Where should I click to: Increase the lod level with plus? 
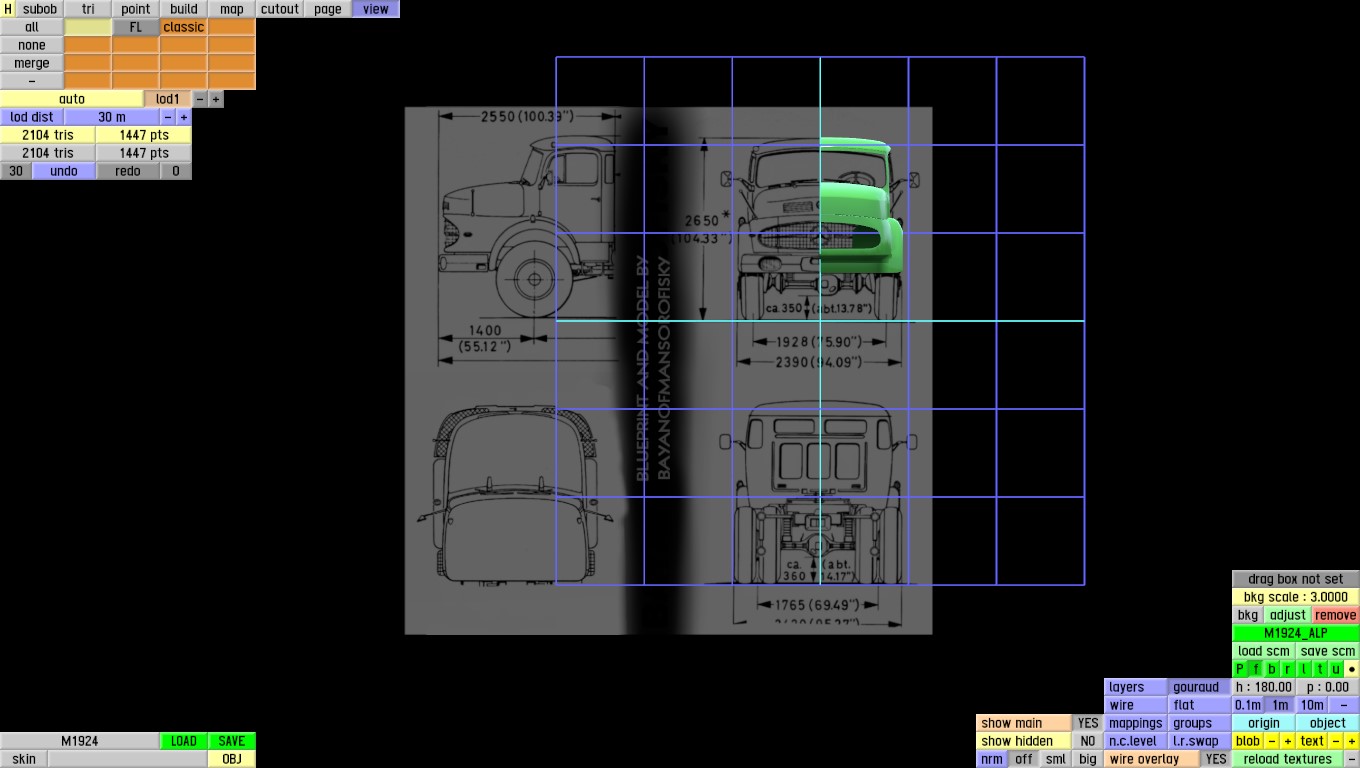[x=216, y=99]
